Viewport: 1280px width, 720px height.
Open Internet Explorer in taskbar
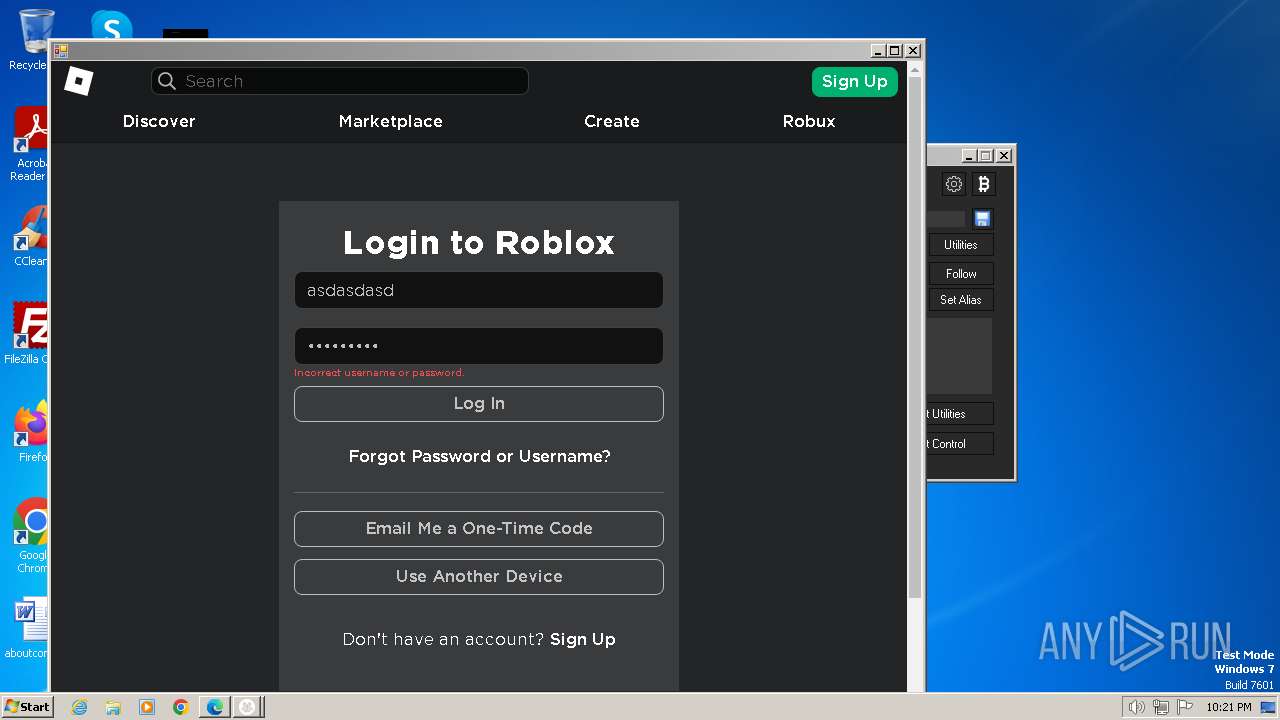click(x=80, y=707)
